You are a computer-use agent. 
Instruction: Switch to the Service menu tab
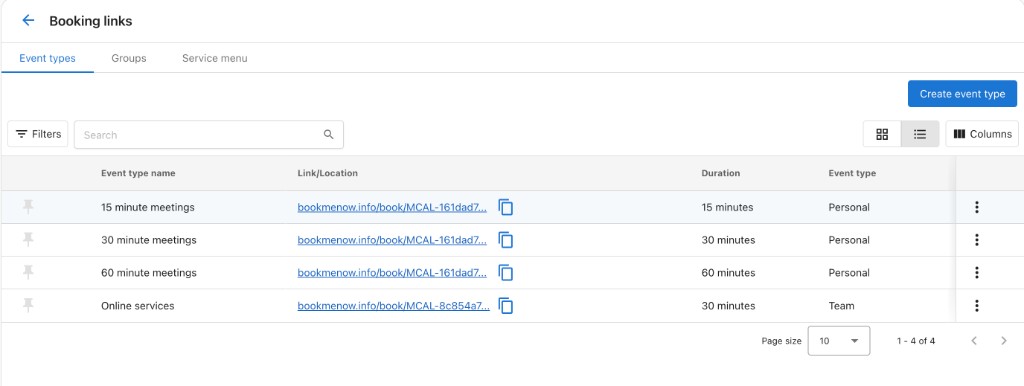click(215, 58)
